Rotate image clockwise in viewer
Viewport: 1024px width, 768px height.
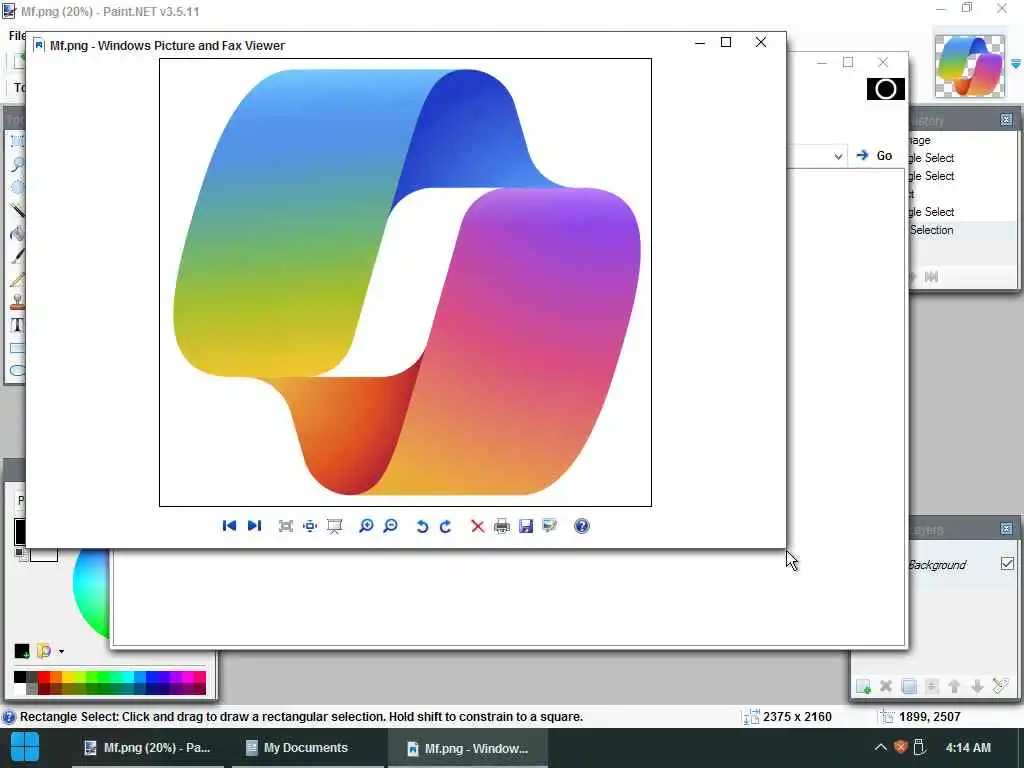446,526
